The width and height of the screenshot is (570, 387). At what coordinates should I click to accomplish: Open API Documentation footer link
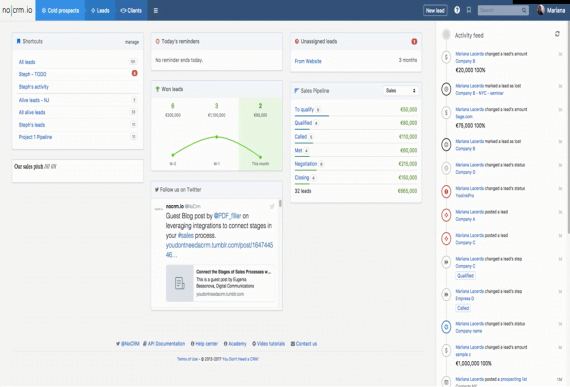tap(164, 344)
